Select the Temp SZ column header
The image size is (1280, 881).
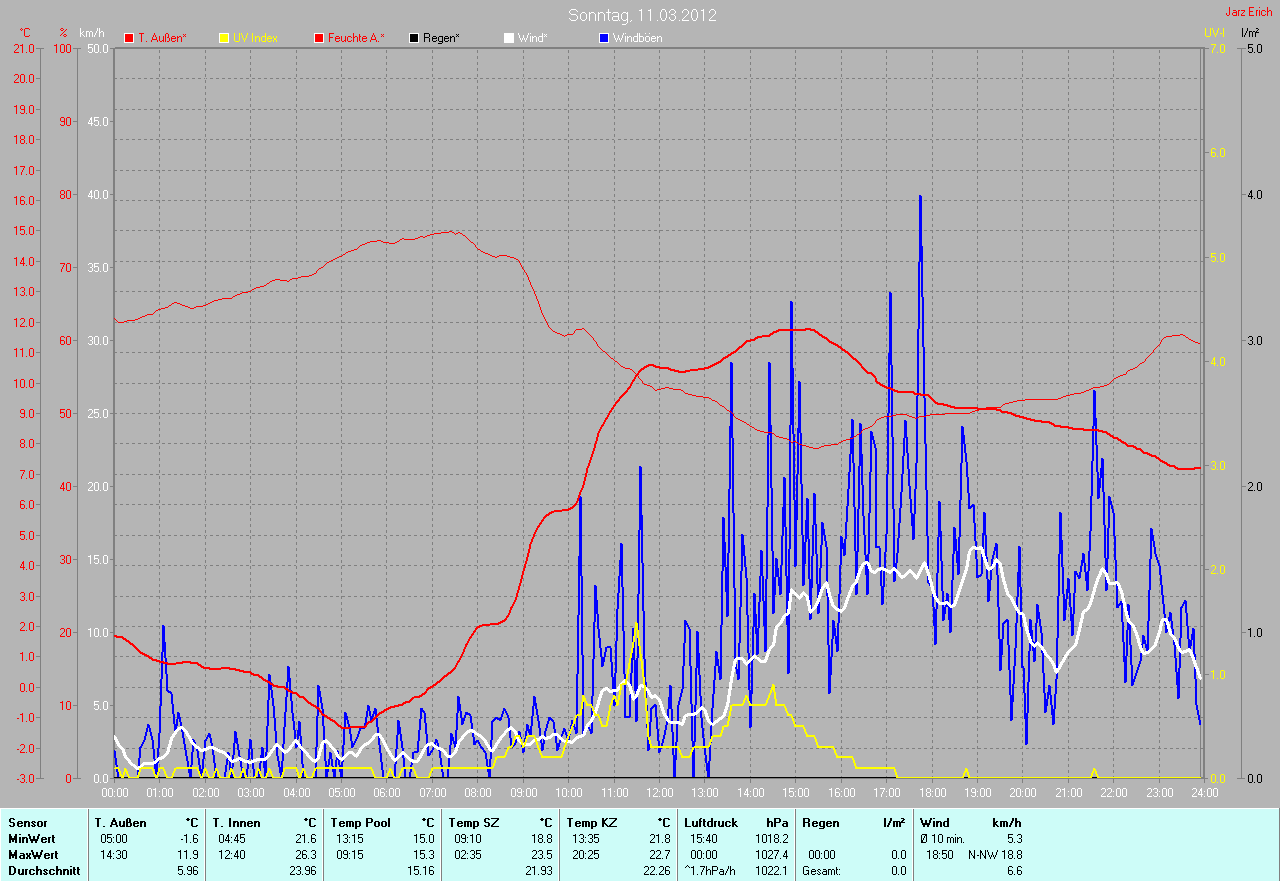pyautogui.click(x=472, y=822)
